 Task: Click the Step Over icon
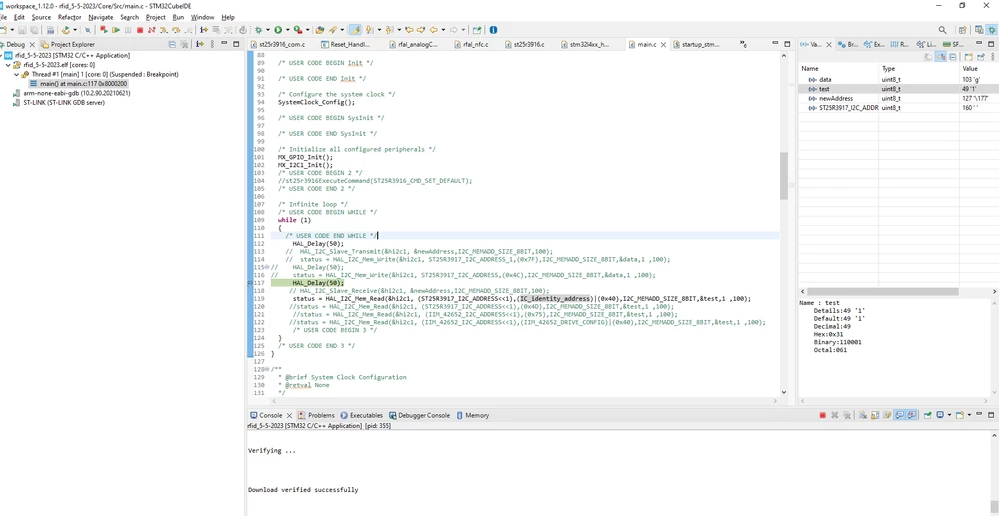pos(175,30)
